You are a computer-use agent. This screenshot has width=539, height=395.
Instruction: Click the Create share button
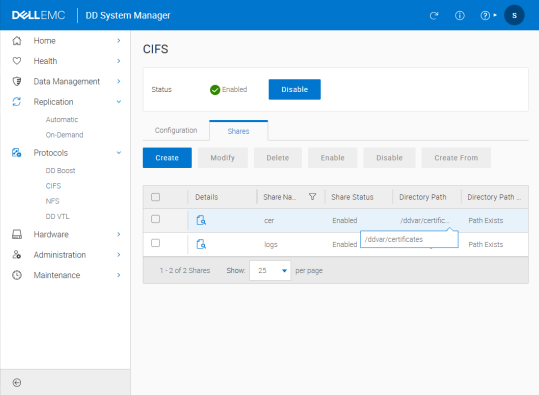point(167,158)
